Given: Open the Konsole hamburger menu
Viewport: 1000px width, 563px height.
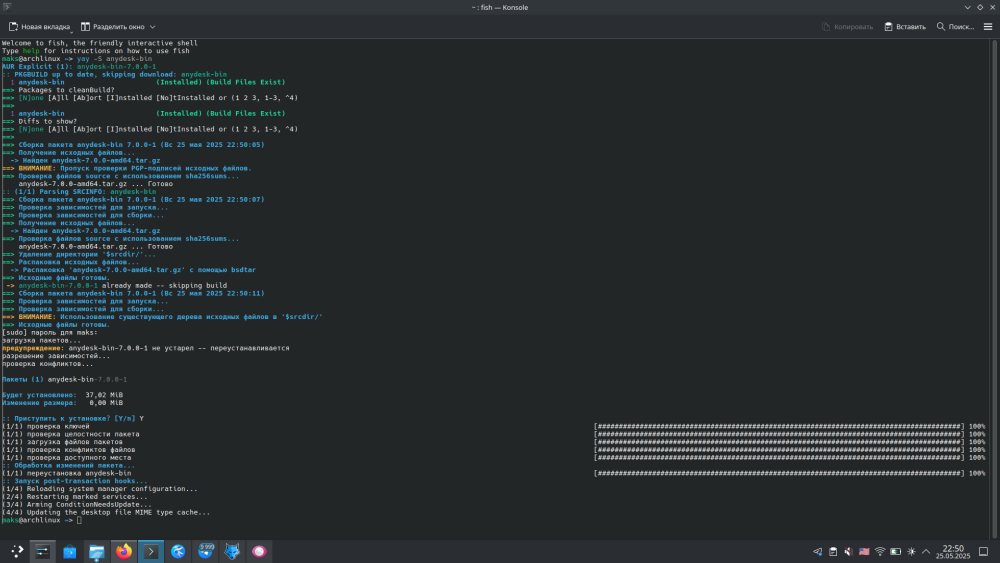Looking at the screenshot, I should (988, 27).
